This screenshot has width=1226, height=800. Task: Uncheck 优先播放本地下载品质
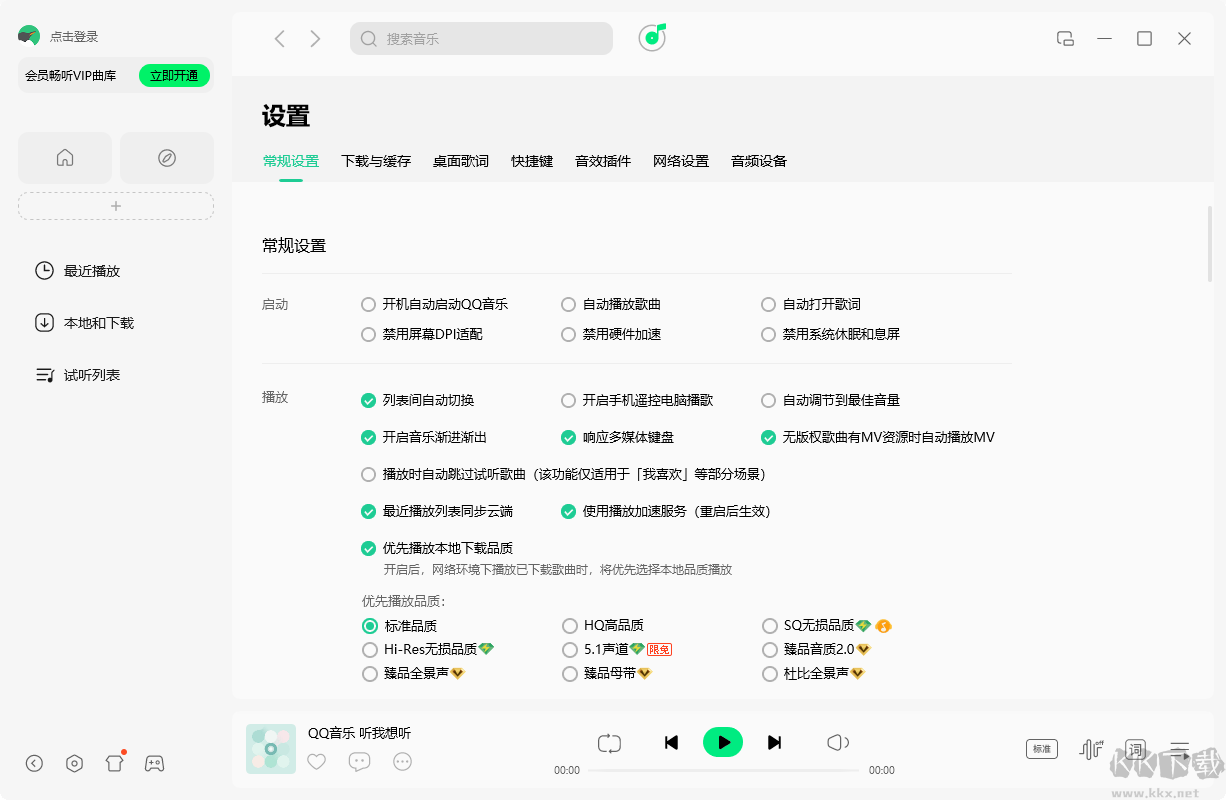(x=368, y=548)
